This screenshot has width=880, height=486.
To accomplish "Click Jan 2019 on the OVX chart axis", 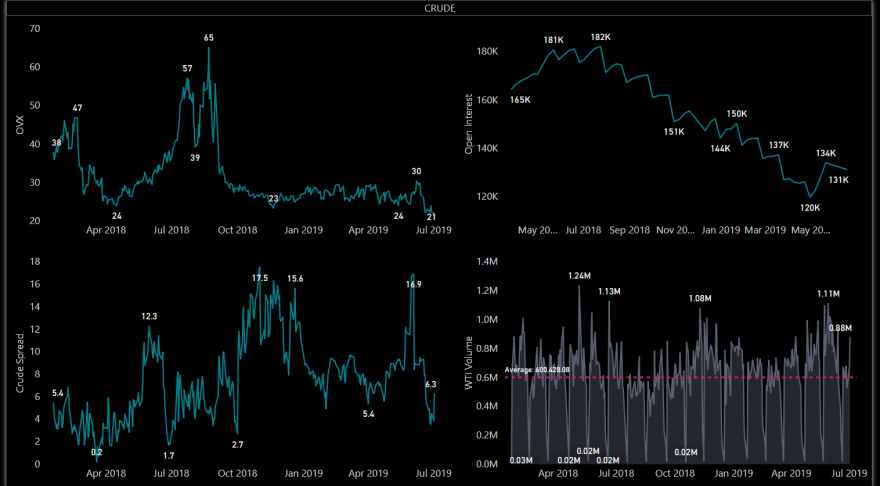I will [x=303, y=230].
